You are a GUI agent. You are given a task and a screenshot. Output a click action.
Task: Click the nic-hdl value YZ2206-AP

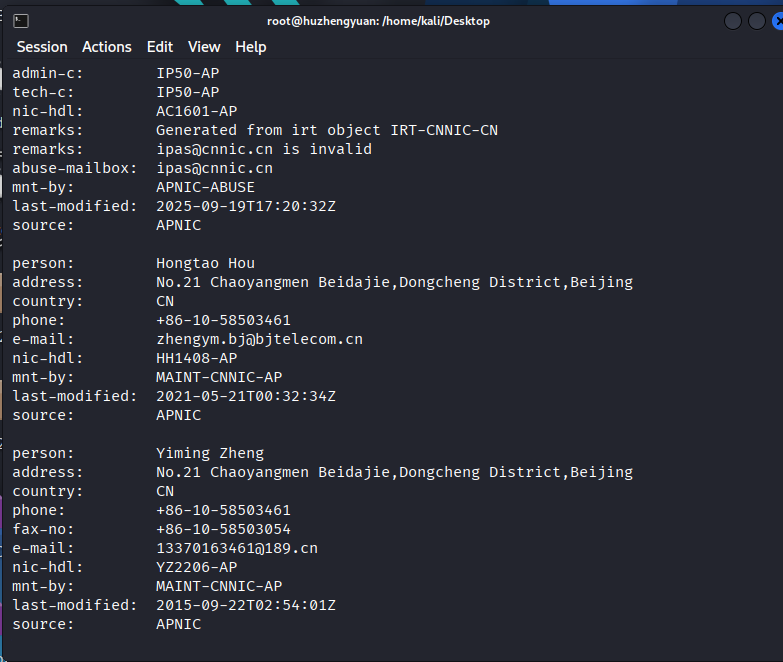[x=197, y=567]
